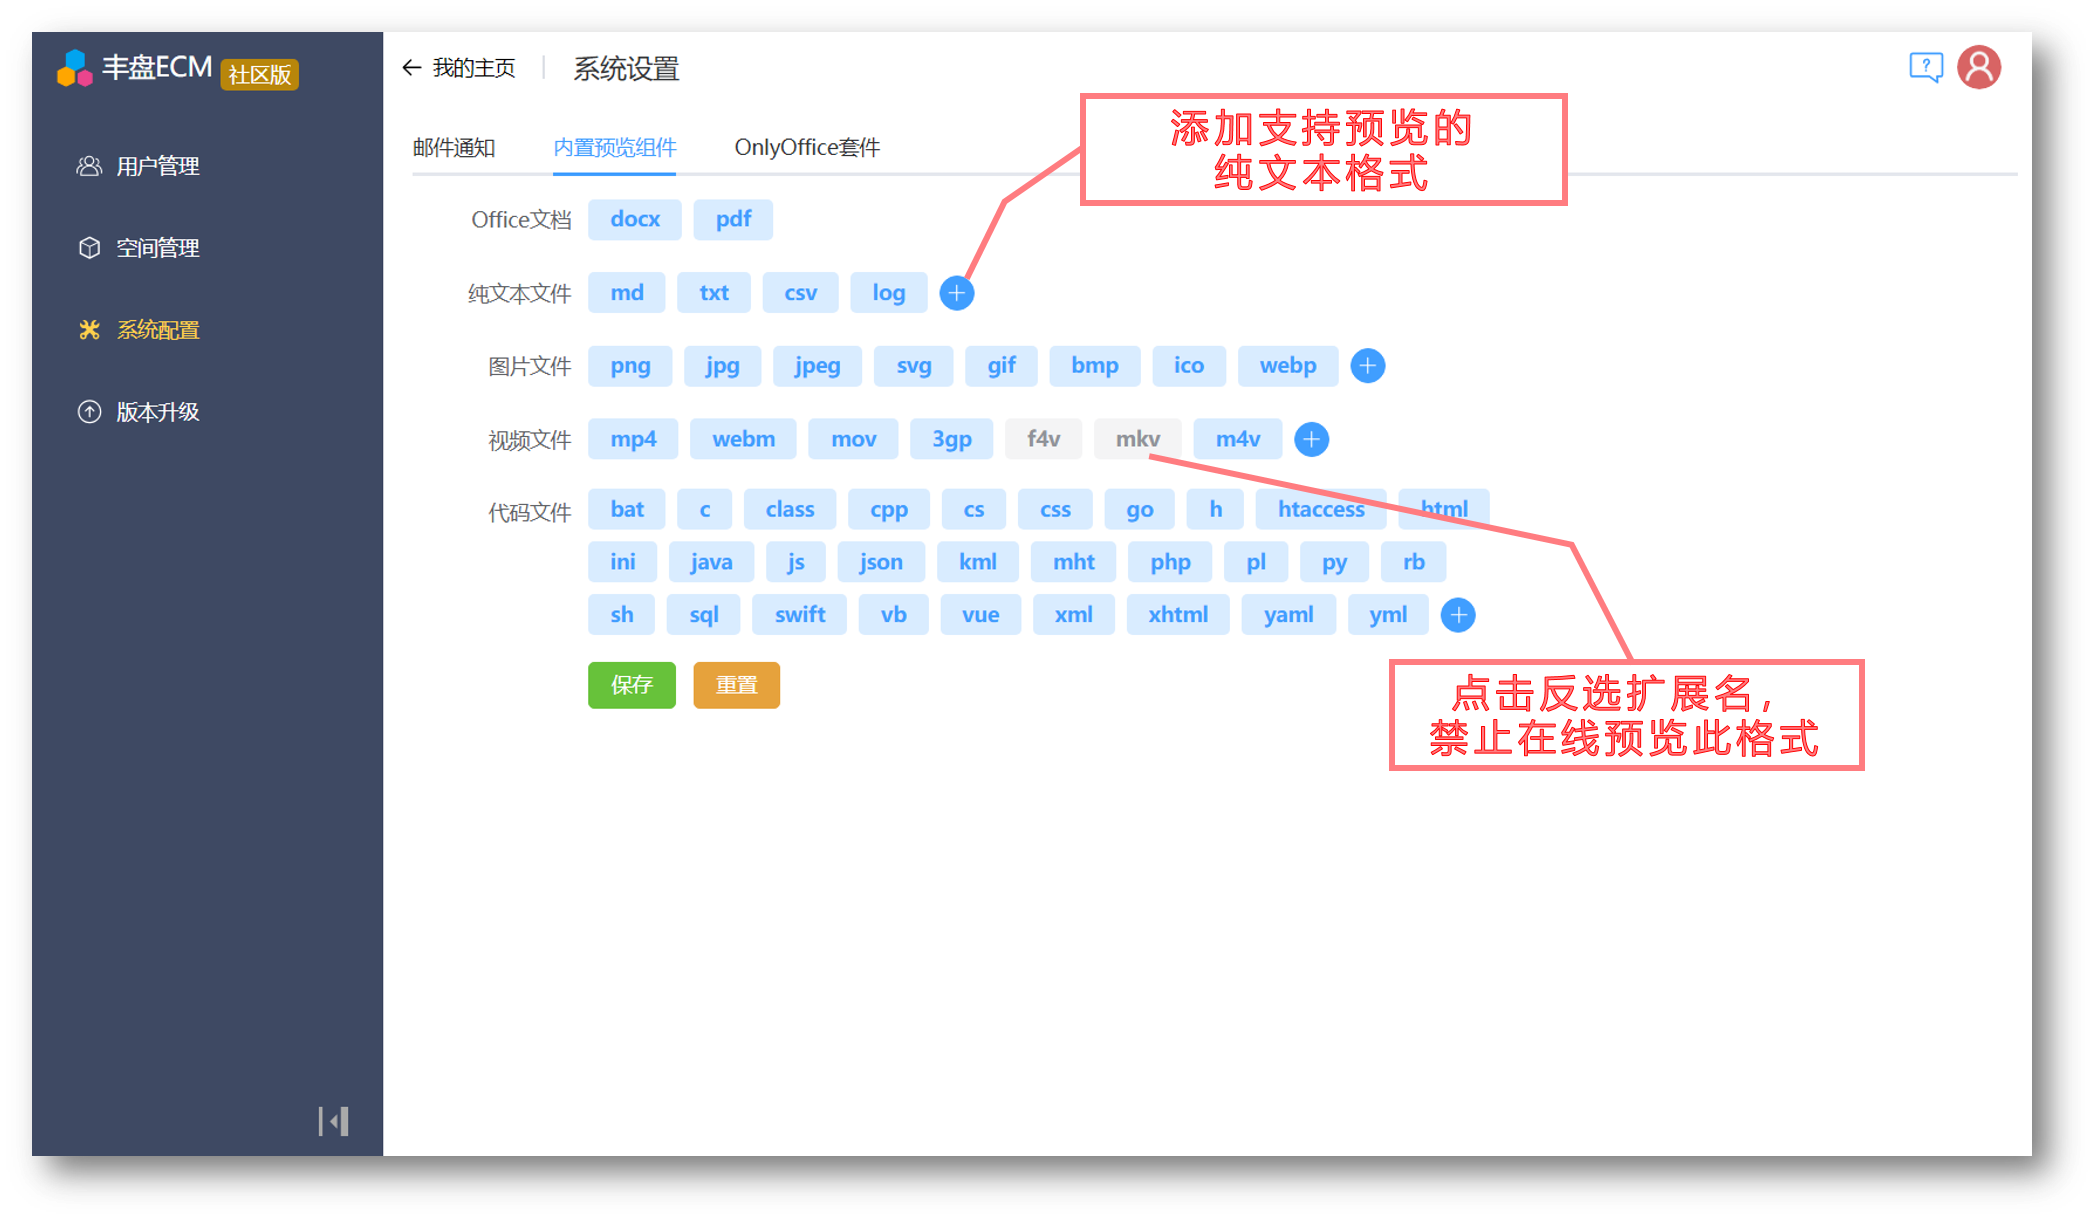The width and height of the screenshot is (2097, 1221).
Task: Toggle the bat code tag
Action: [x=627, y=510]
